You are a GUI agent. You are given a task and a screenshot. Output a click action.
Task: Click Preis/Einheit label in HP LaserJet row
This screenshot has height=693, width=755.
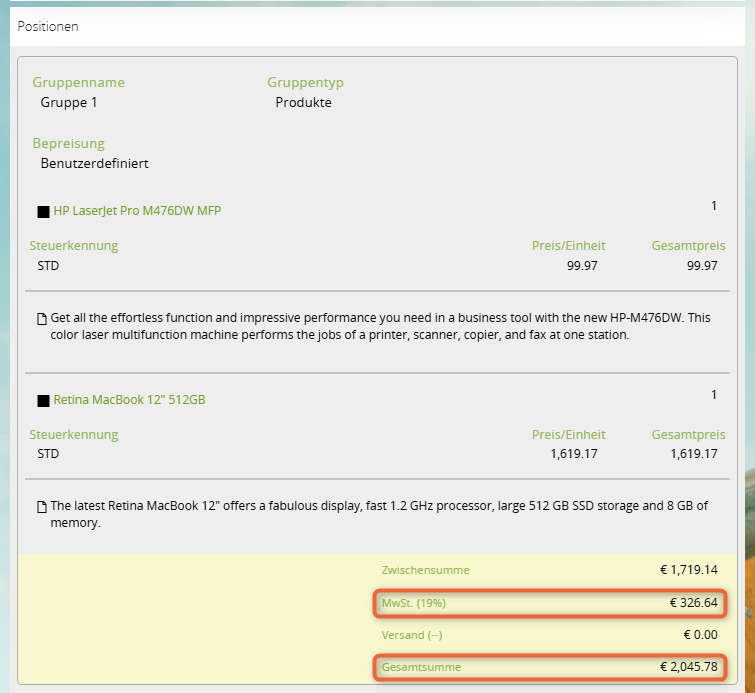[x=569, y=246]
